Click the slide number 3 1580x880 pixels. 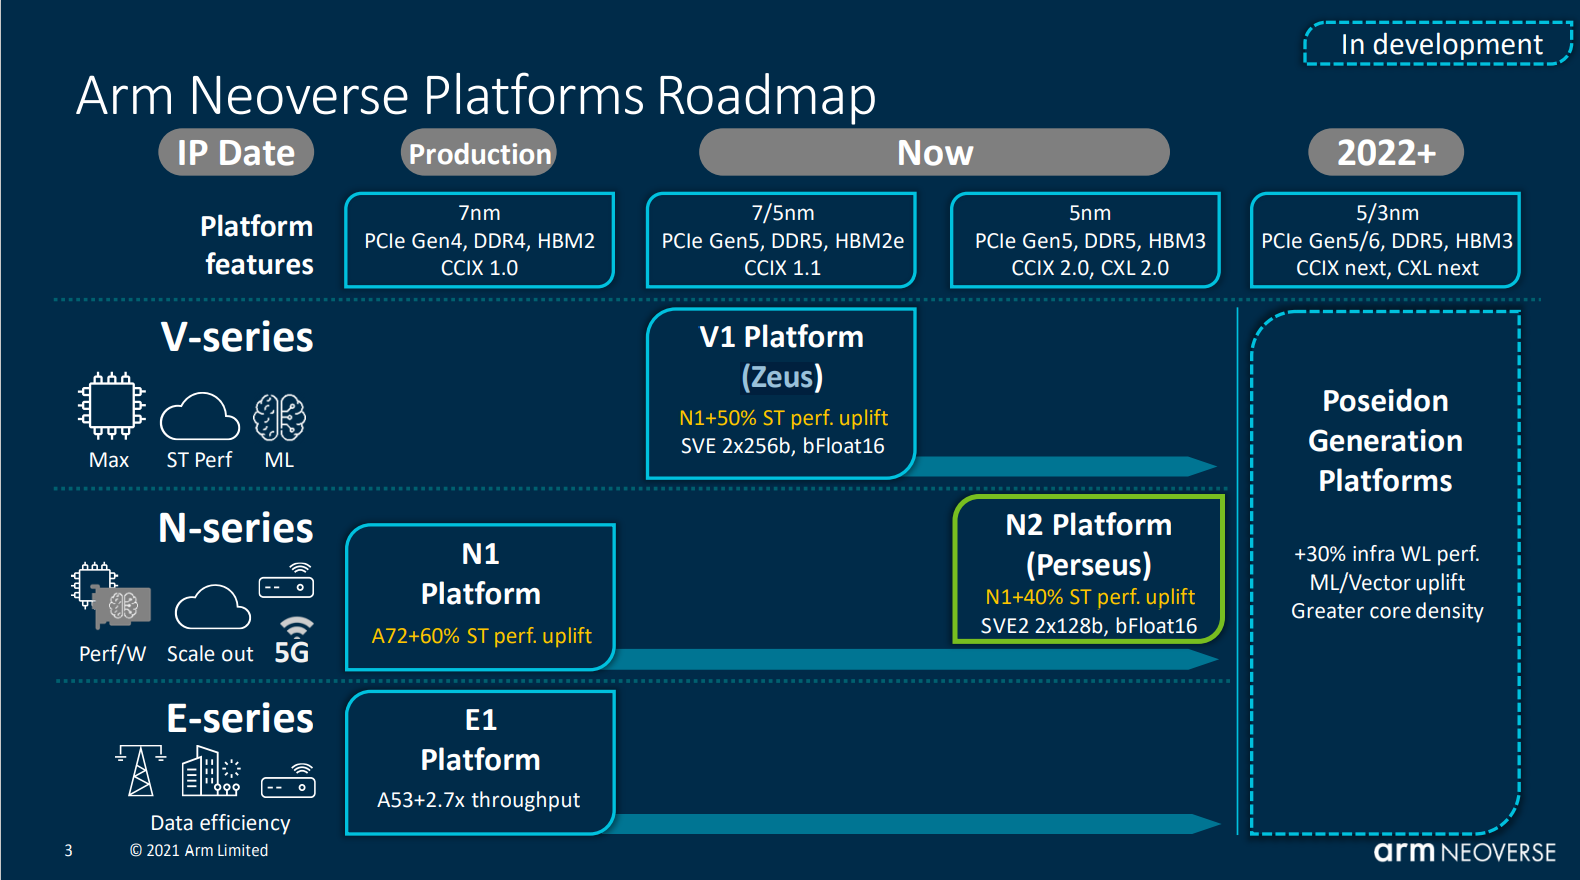pos(68,851)
